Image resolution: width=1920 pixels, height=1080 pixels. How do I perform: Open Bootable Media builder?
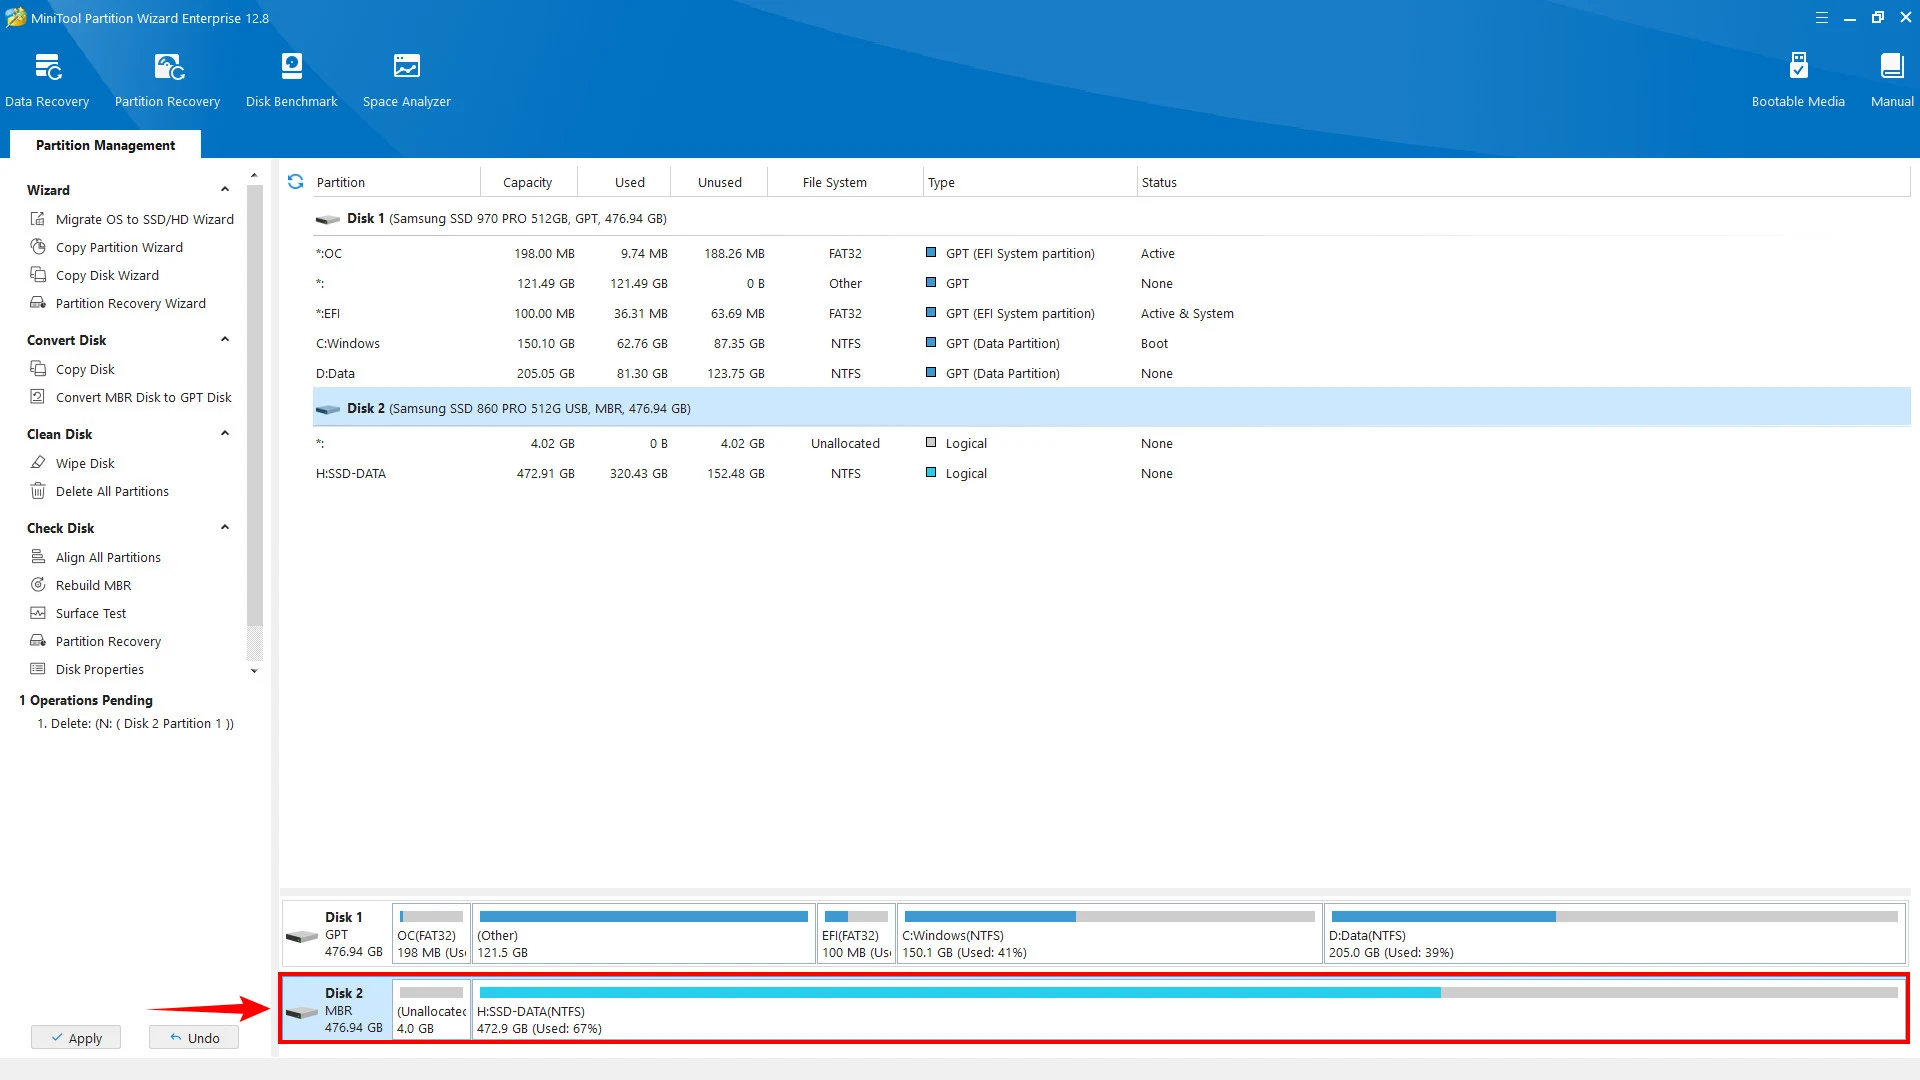(1798, 80)
